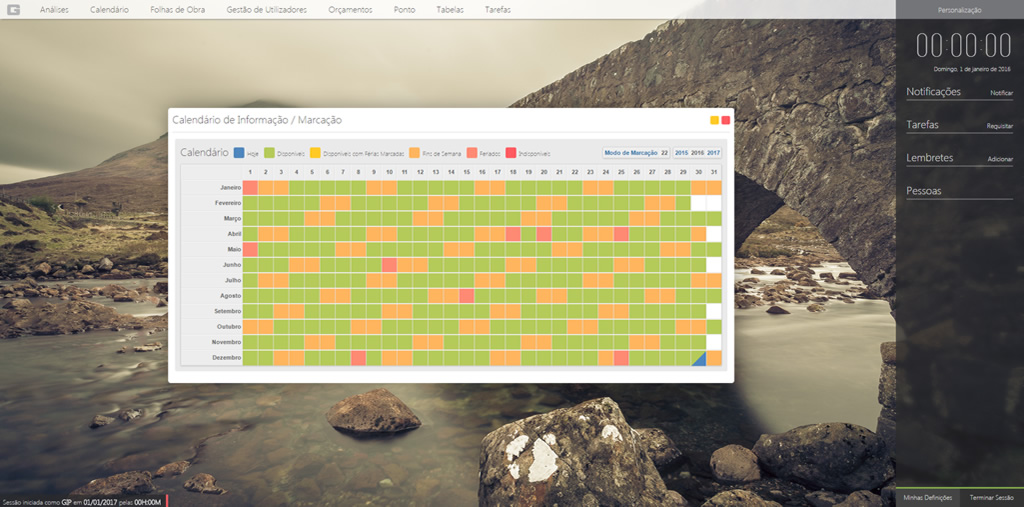Viewport: 1024px width, 507px height.
Task: Click the G logo icon in top bar
Action: click(x=13, y=9)
